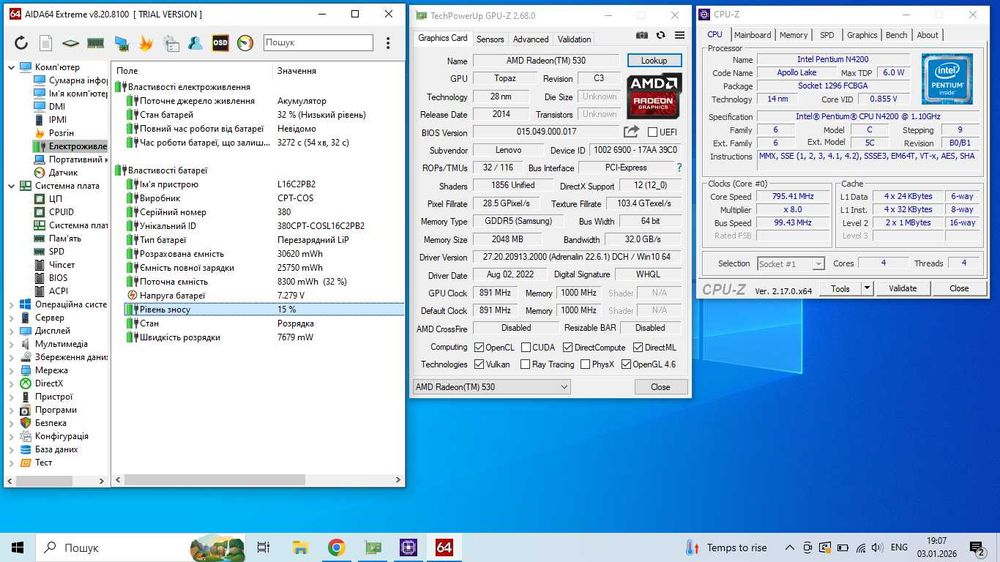Toggle the Vulkan checkbox in GPU-Z
The height and width of the screenshot is (562, 1000).
(x=479, y=364)
